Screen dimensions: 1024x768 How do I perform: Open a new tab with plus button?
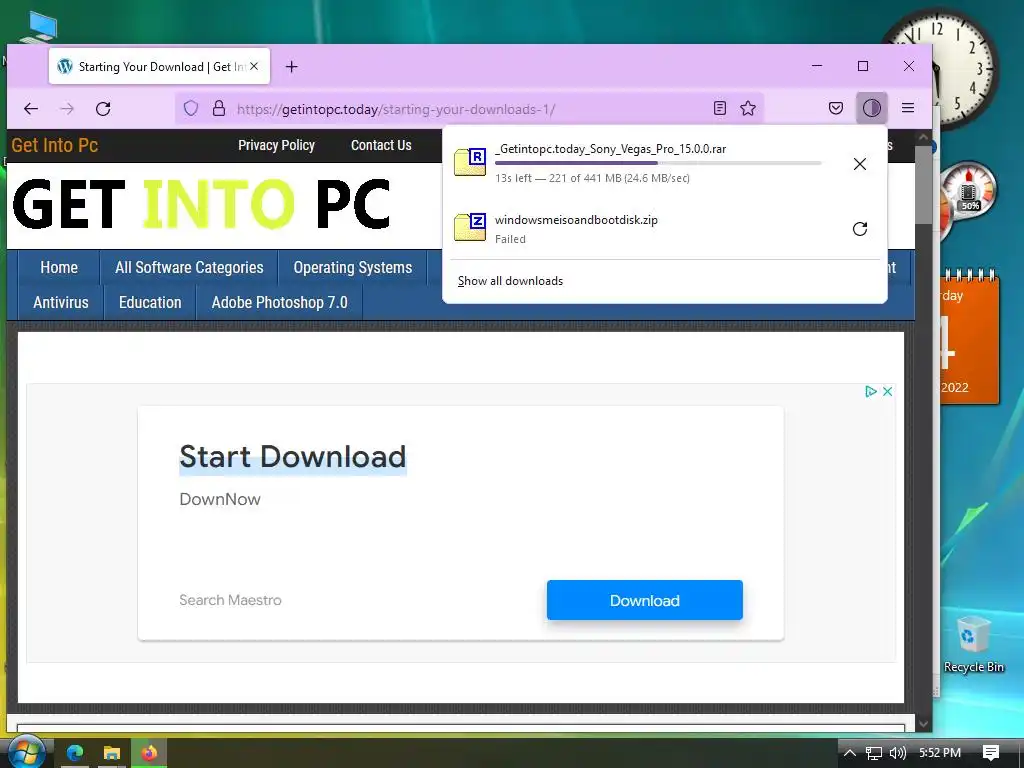click(x=291, y=67)
